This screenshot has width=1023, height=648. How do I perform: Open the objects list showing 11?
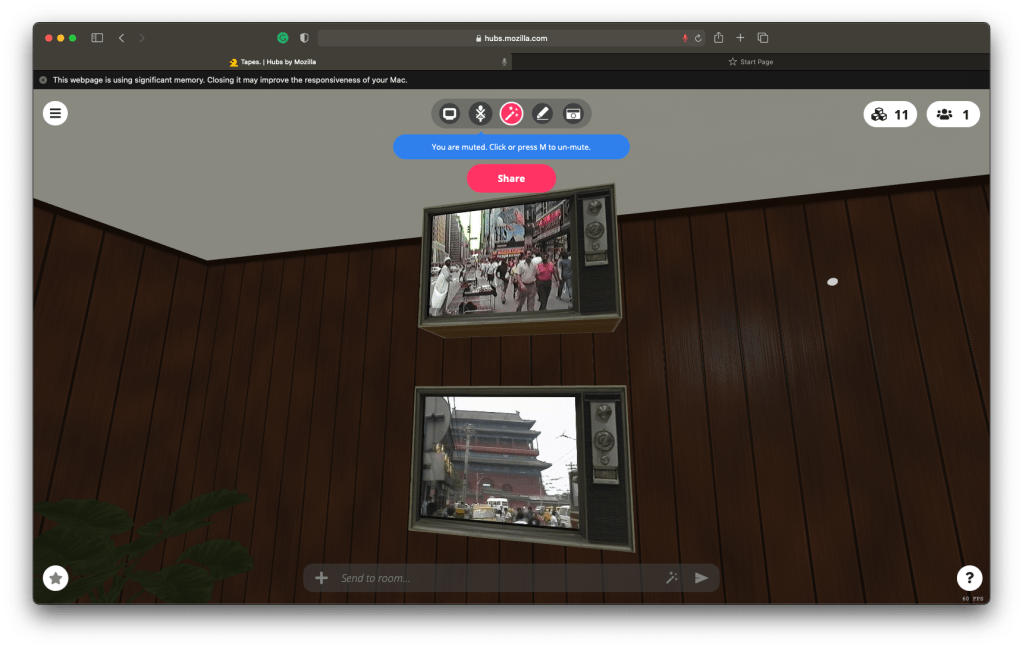point(889,115)
